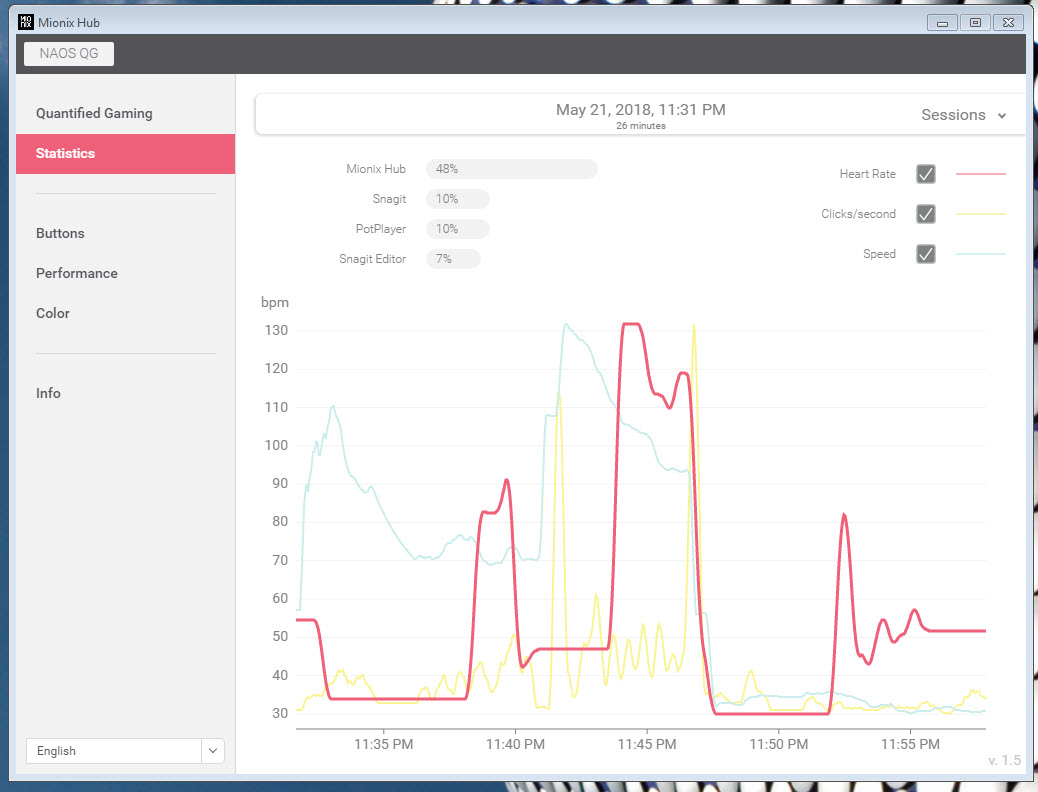Screen dimensions: 1038x792
Task: Minimize the Mionix Hub window
Action: coord(942,23)
